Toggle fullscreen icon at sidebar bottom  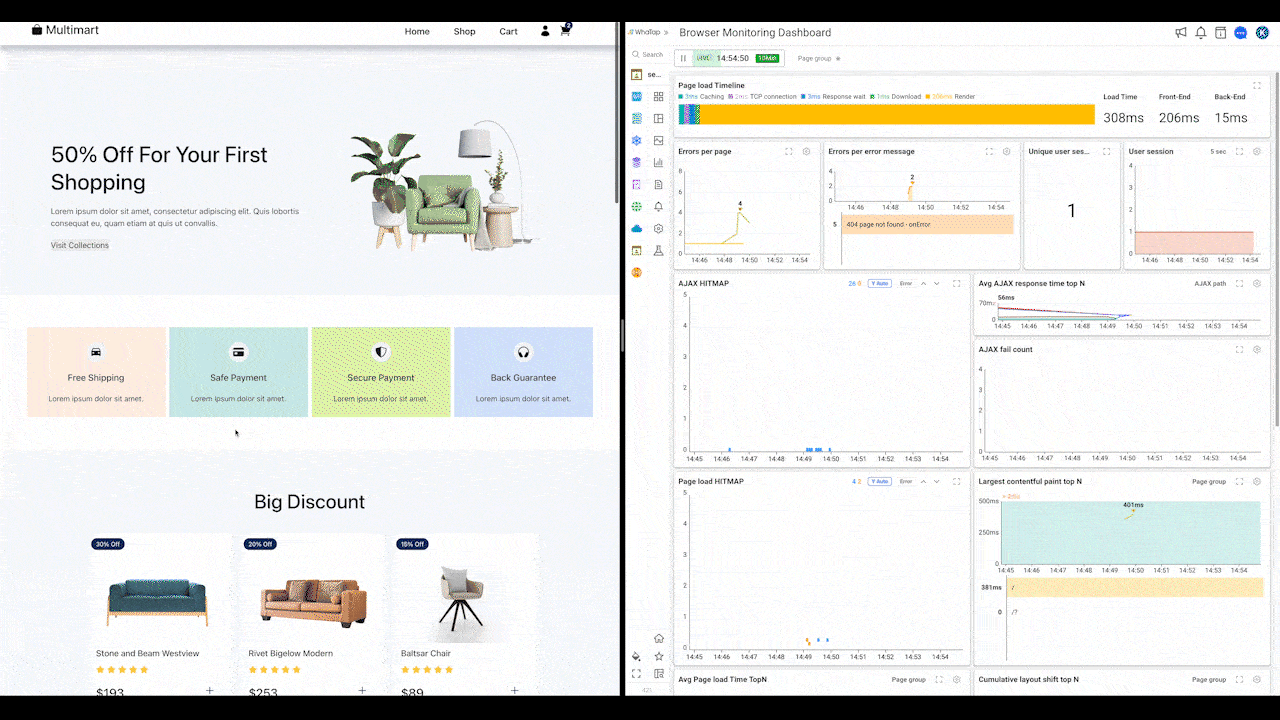click(x=636, y=674)
